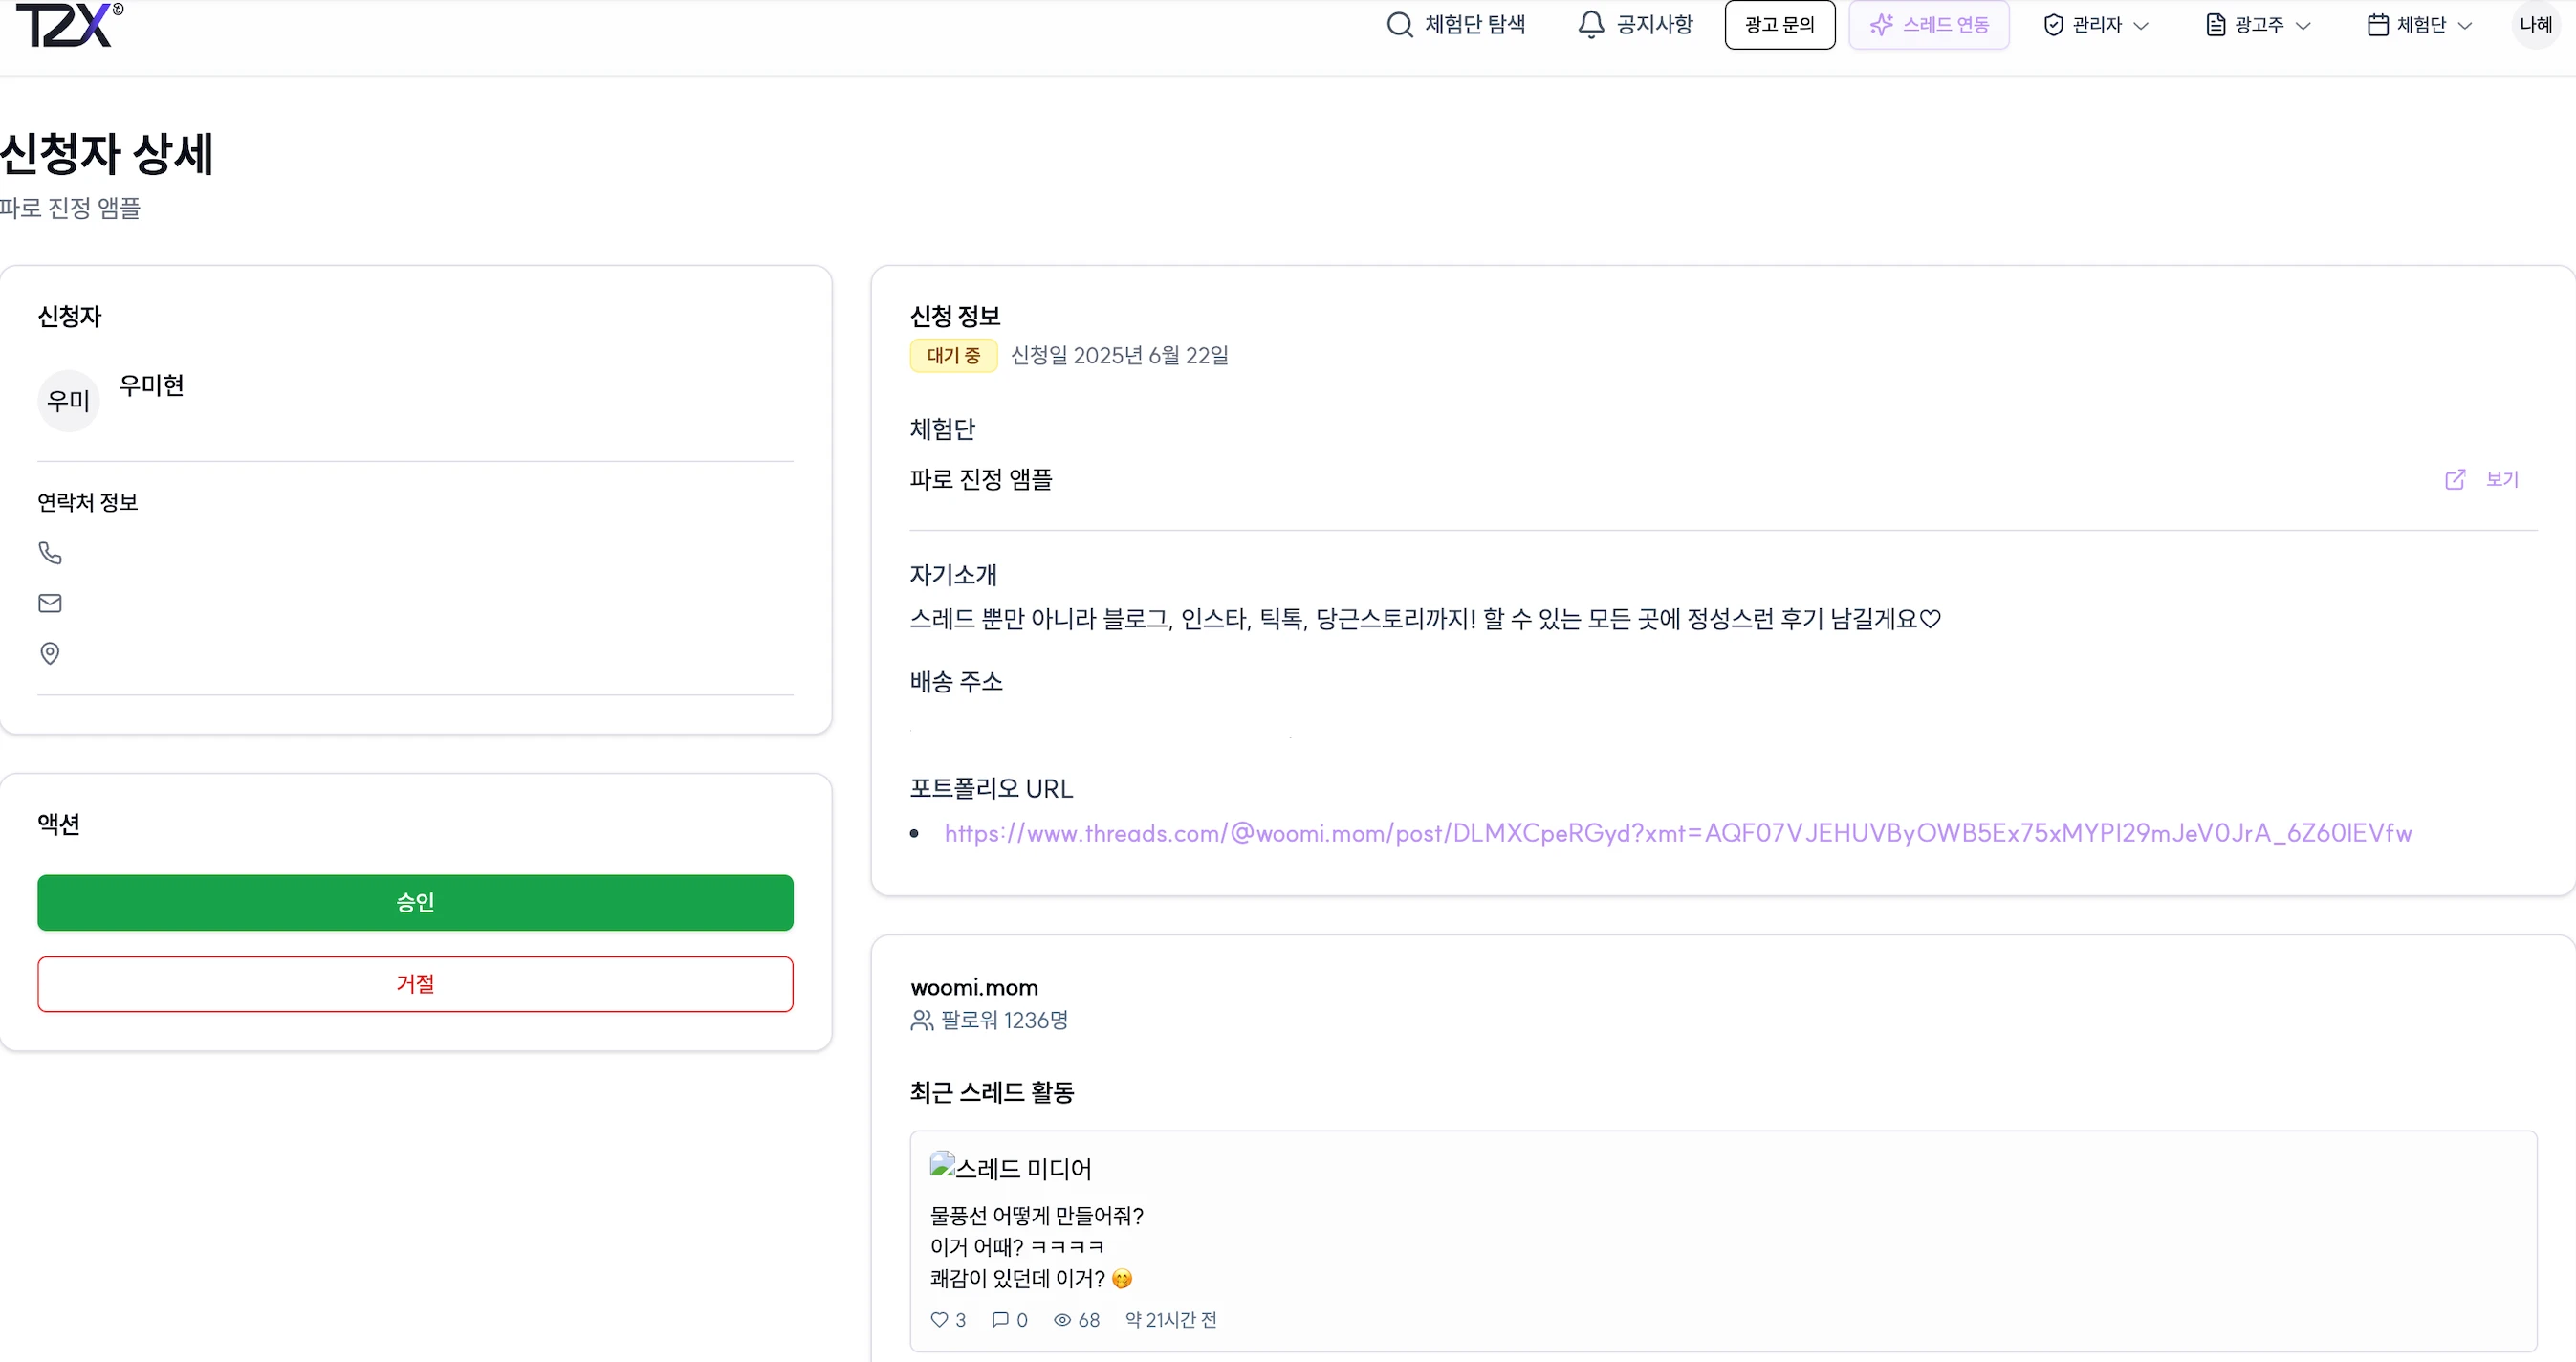The image size is (2576, 1362).
Task: Click the eye views icon on the thread post
Action: [x=1062, y=1319]
